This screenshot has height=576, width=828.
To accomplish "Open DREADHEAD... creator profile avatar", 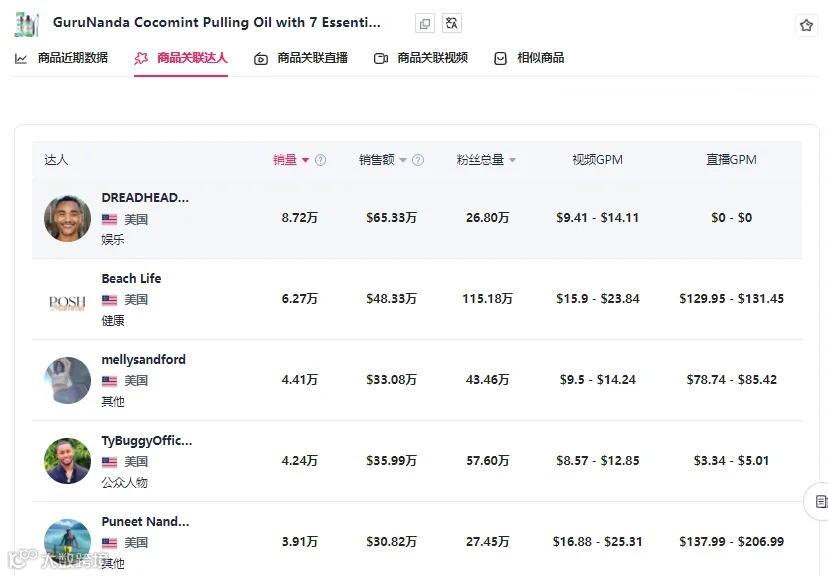I will (x=67, y=218).
